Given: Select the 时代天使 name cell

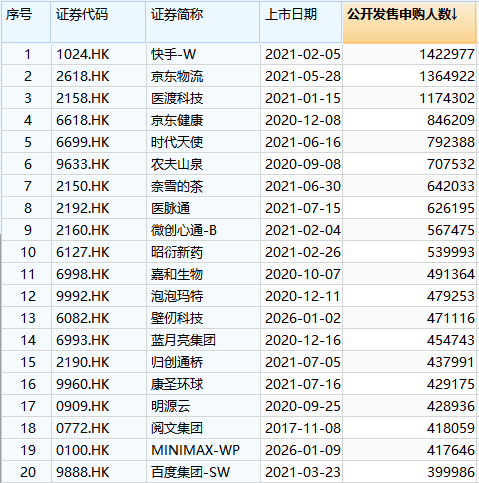Looking at the screenshot, I should [x=203, y=142].
